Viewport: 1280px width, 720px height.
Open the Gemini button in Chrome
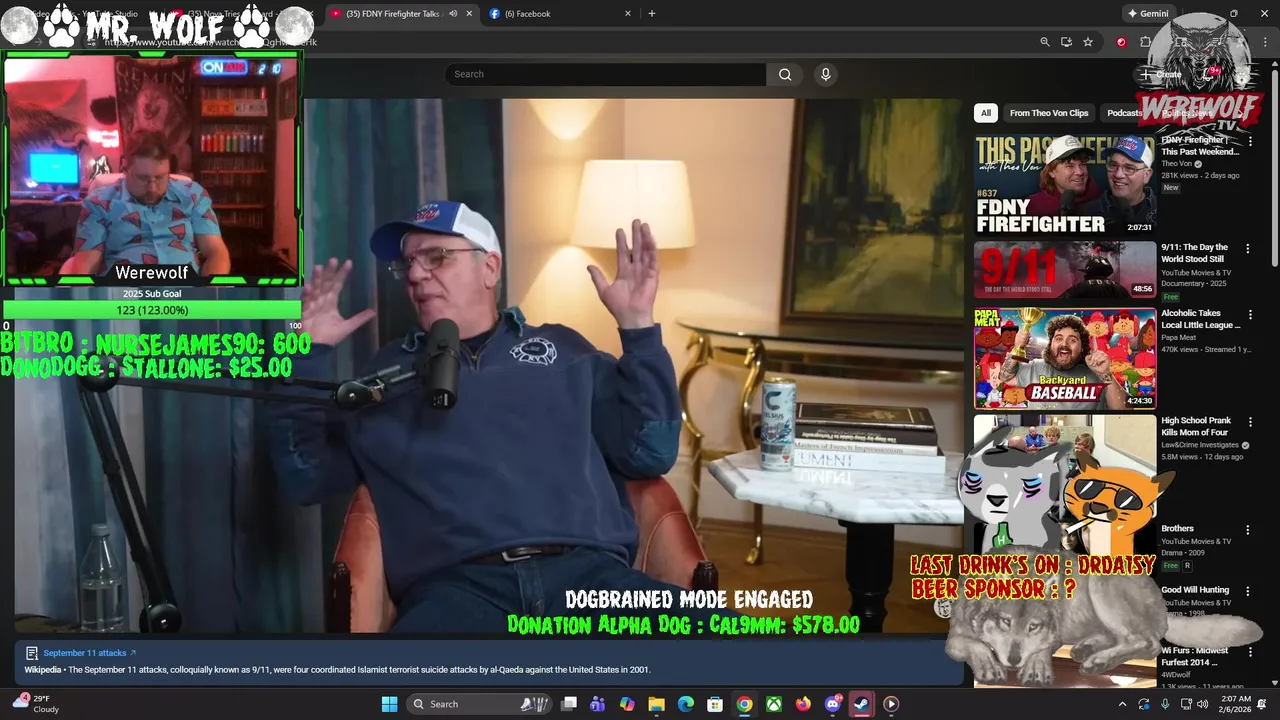point(1148,14)
